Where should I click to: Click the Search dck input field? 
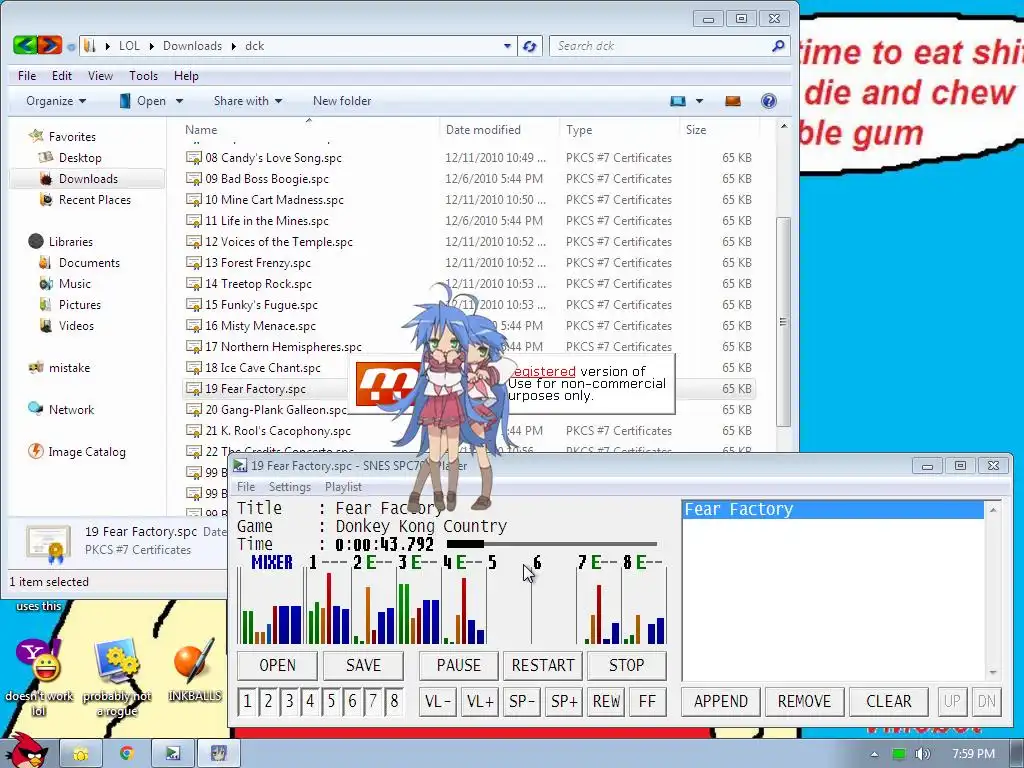660,46
